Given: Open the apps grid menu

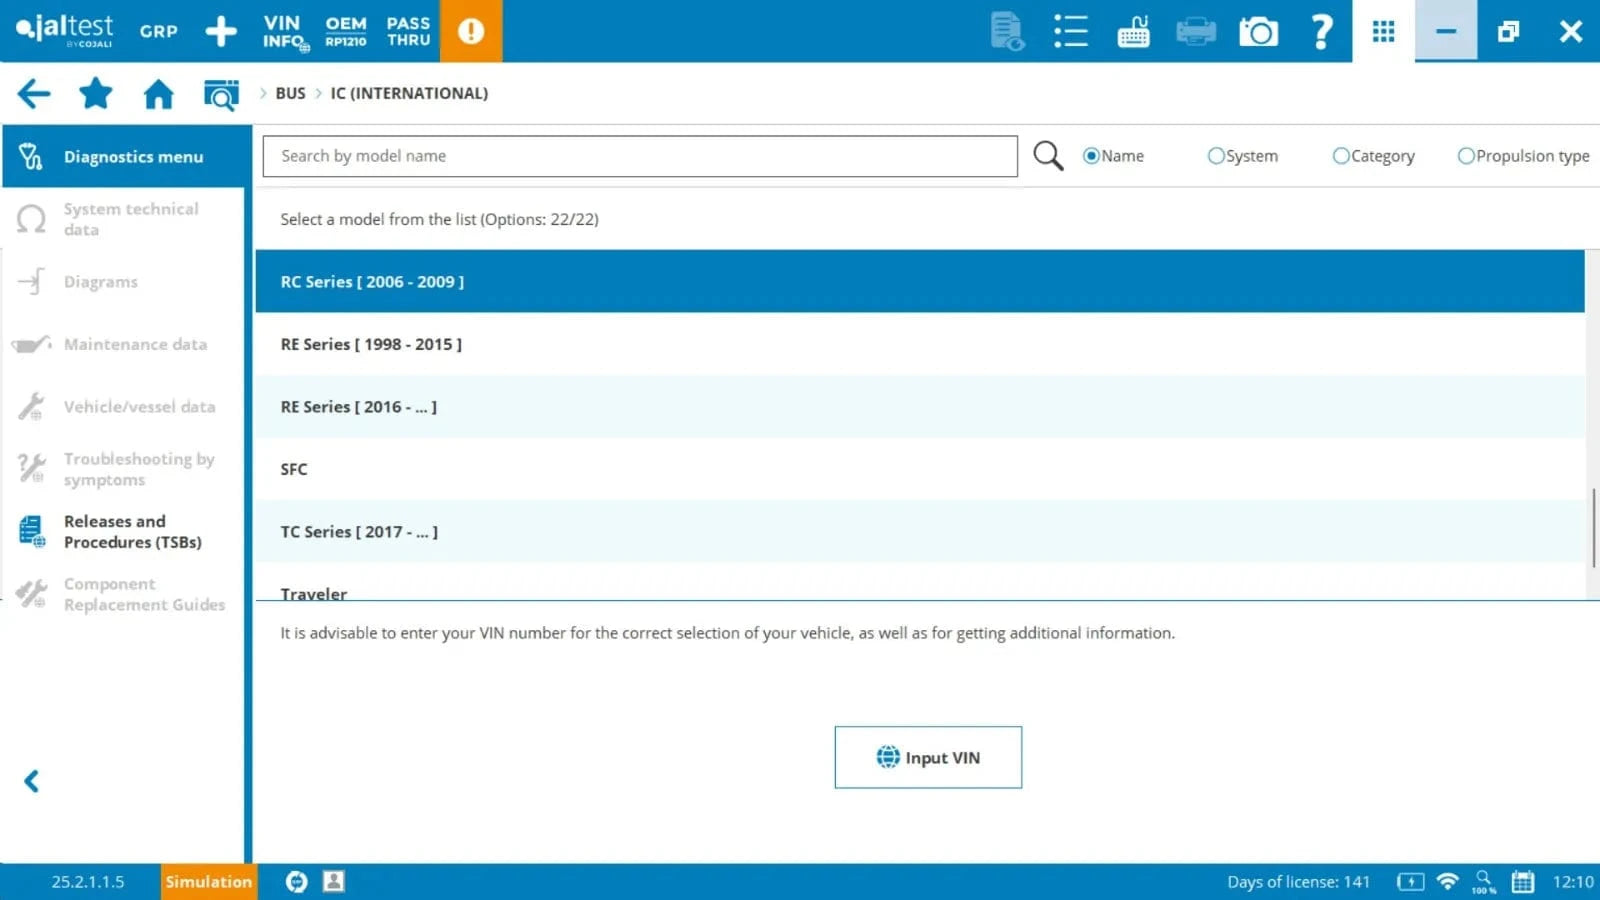Looking at the screenshot, I should coord(1383,32).
